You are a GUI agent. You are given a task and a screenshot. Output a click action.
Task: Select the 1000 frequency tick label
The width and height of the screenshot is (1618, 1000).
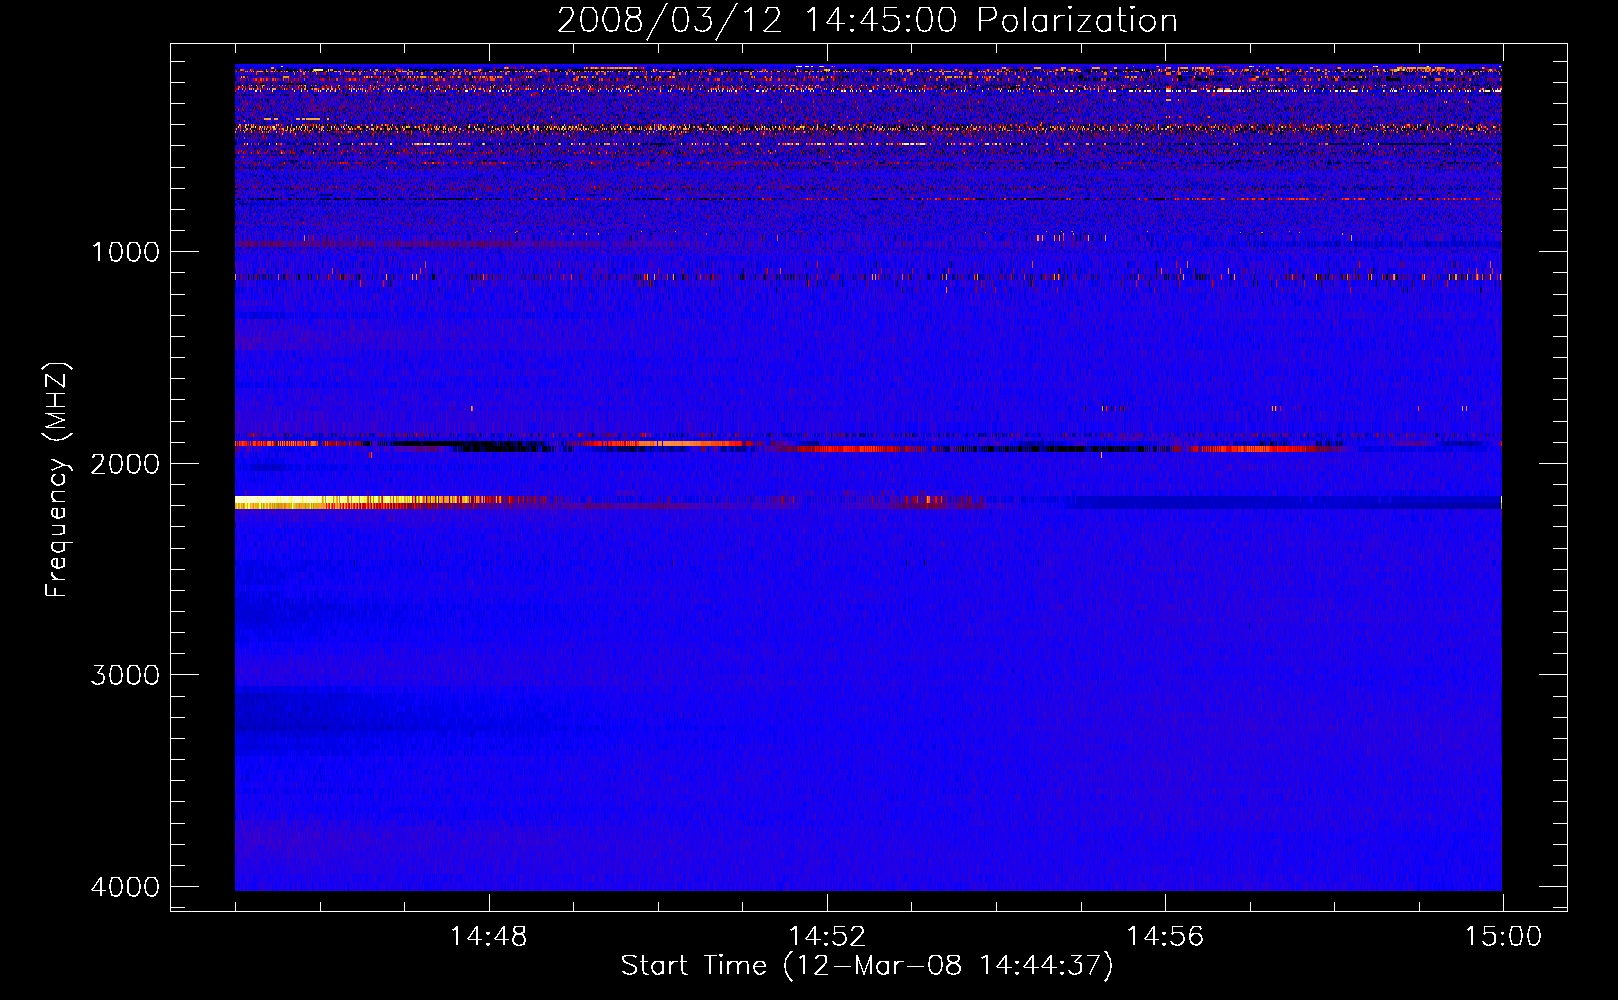125,251
